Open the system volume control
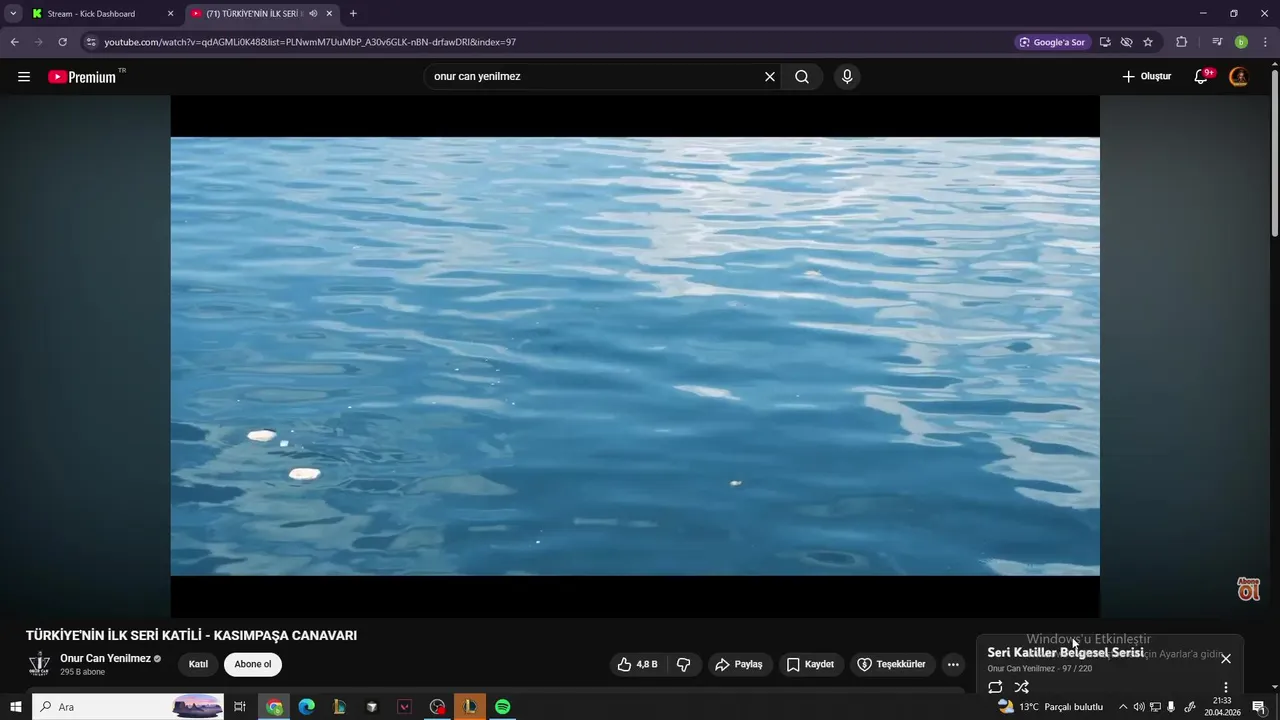 1139,707
